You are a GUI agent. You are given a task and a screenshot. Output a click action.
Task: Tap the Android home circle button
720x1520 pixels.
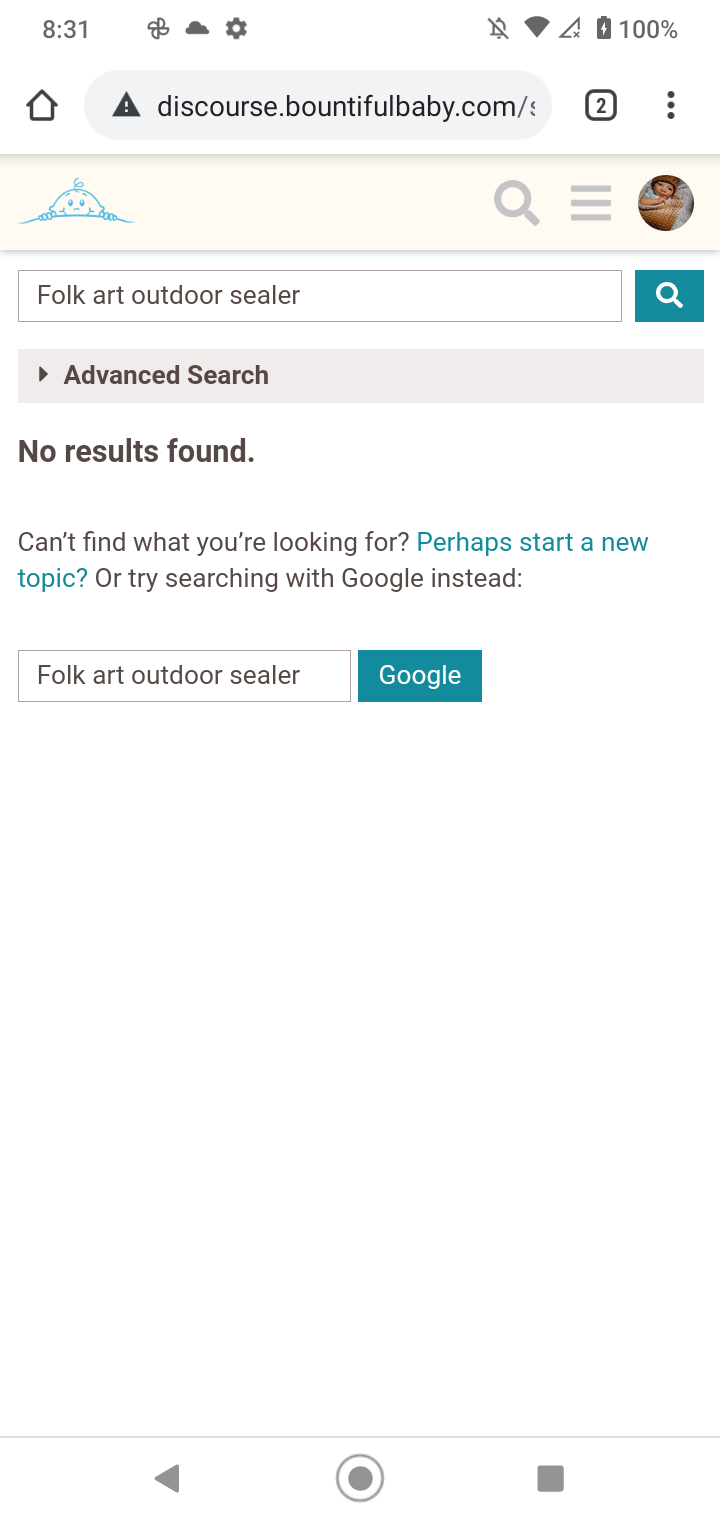pyautogui.click(x=360, y=1478)
